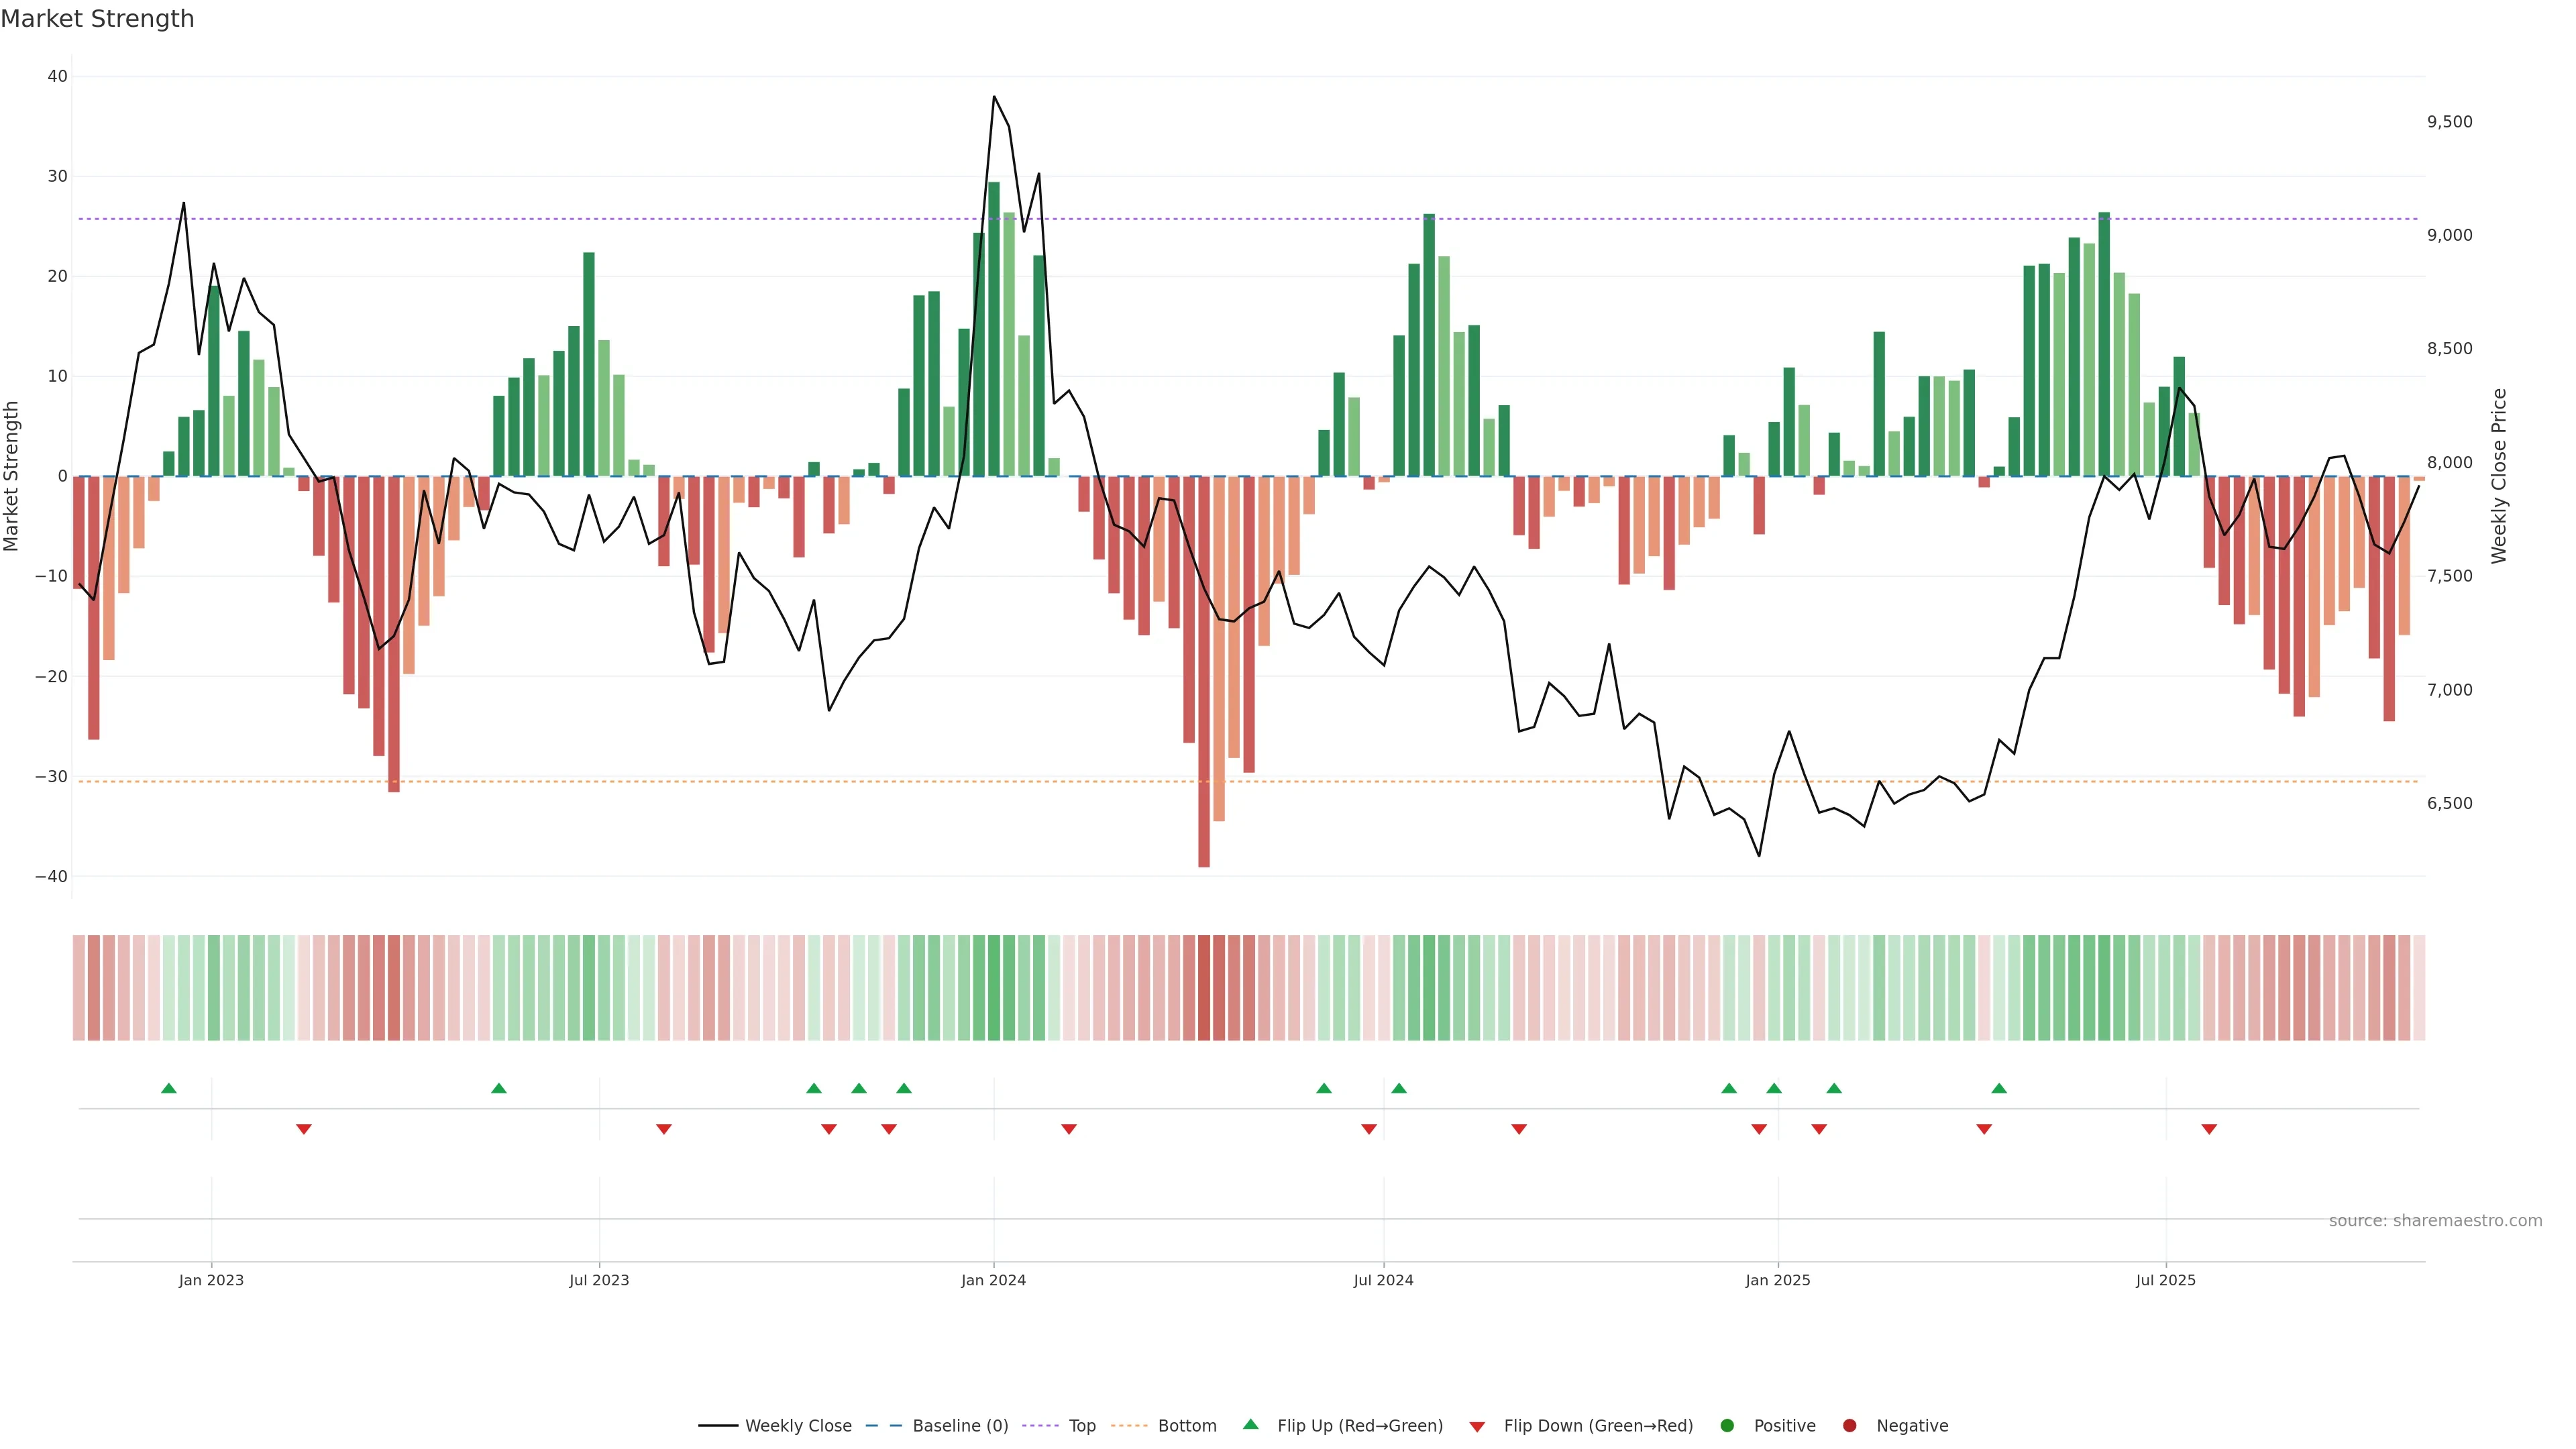Toggle the Top legend entry
This screenshot has height=1449, width=2576.
tap(1081, 1426)
